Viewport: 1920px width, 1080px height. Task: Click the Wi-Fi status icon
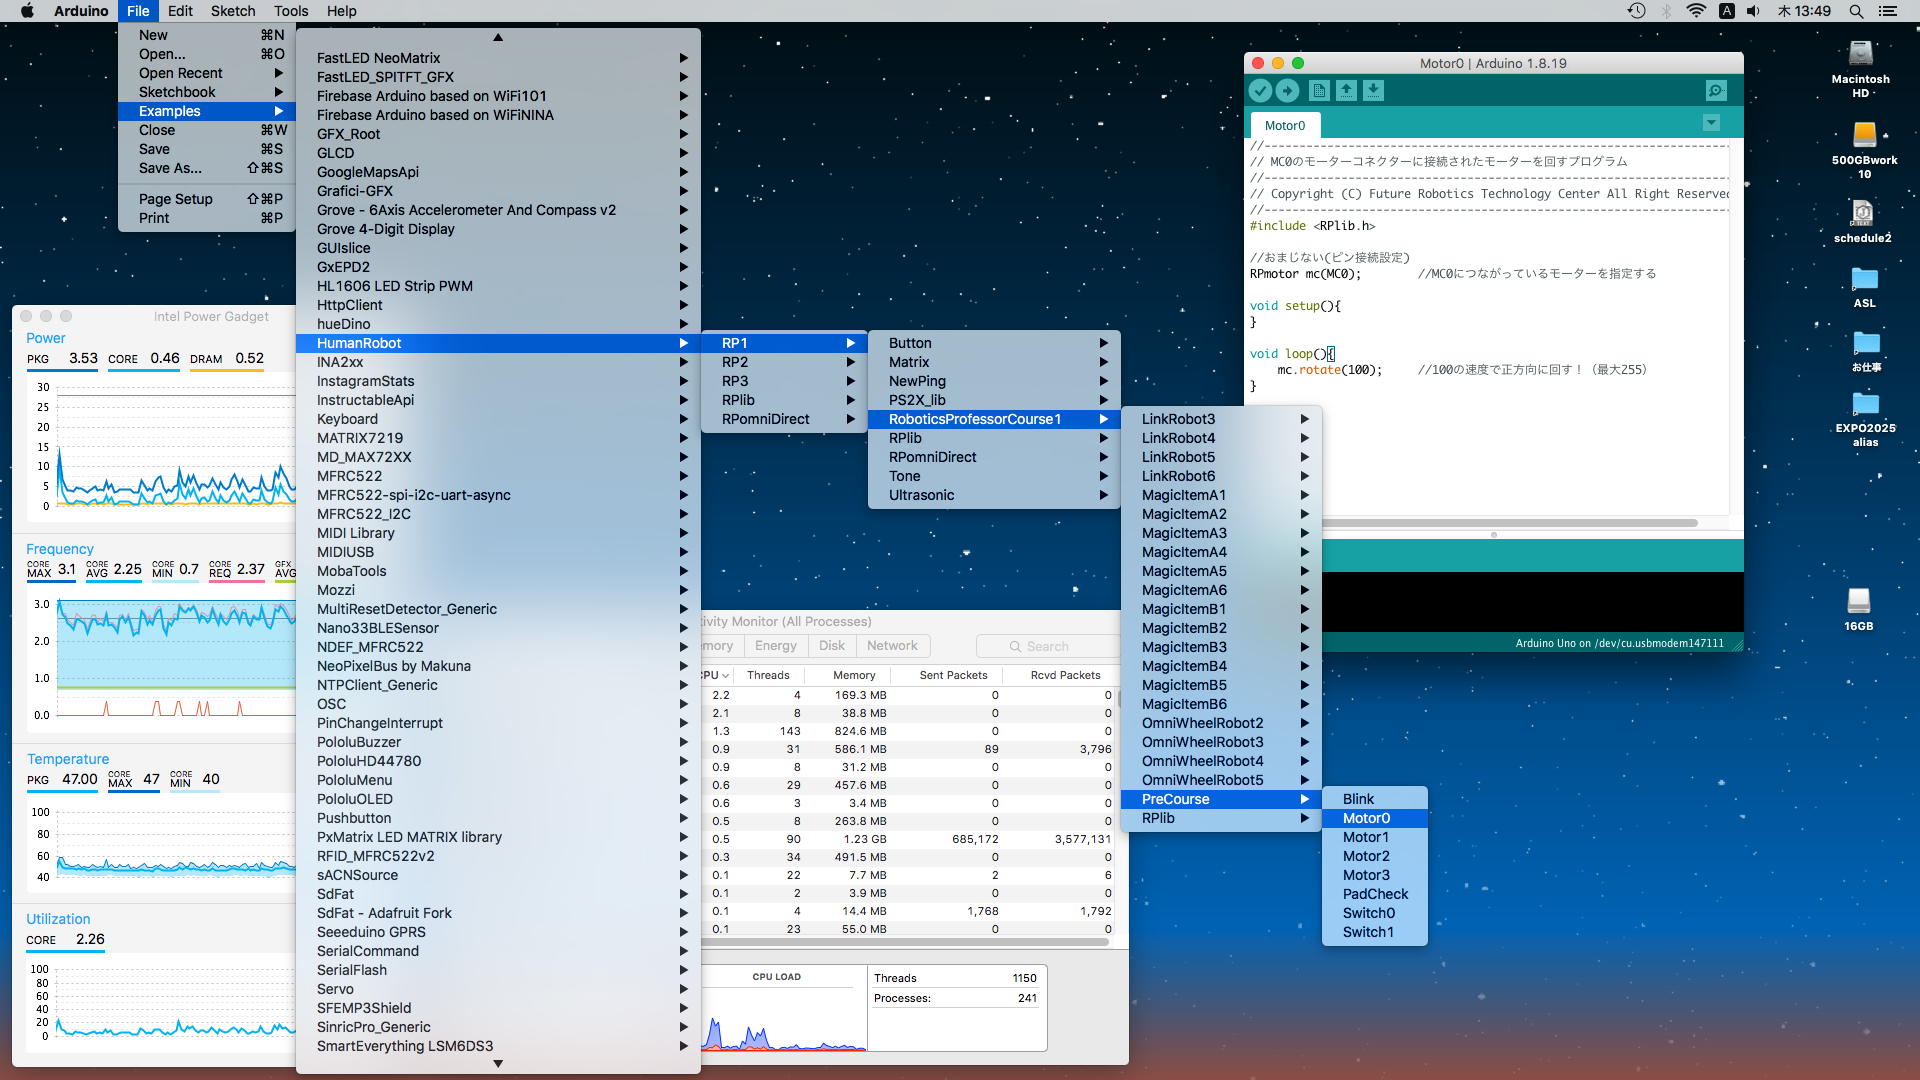[x=1696, y=11]
